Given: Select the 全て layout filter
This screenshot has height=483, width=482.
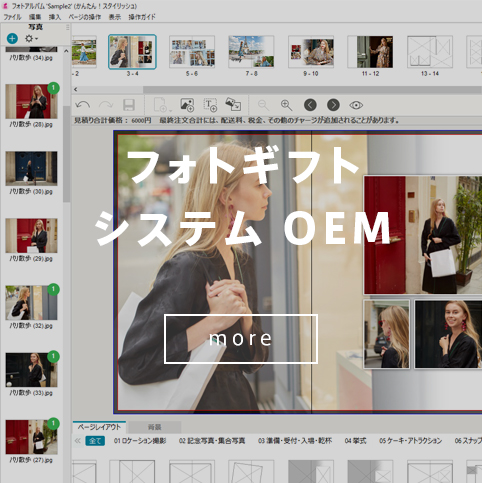Looking at the screenshot, I should tap(95, 441).
